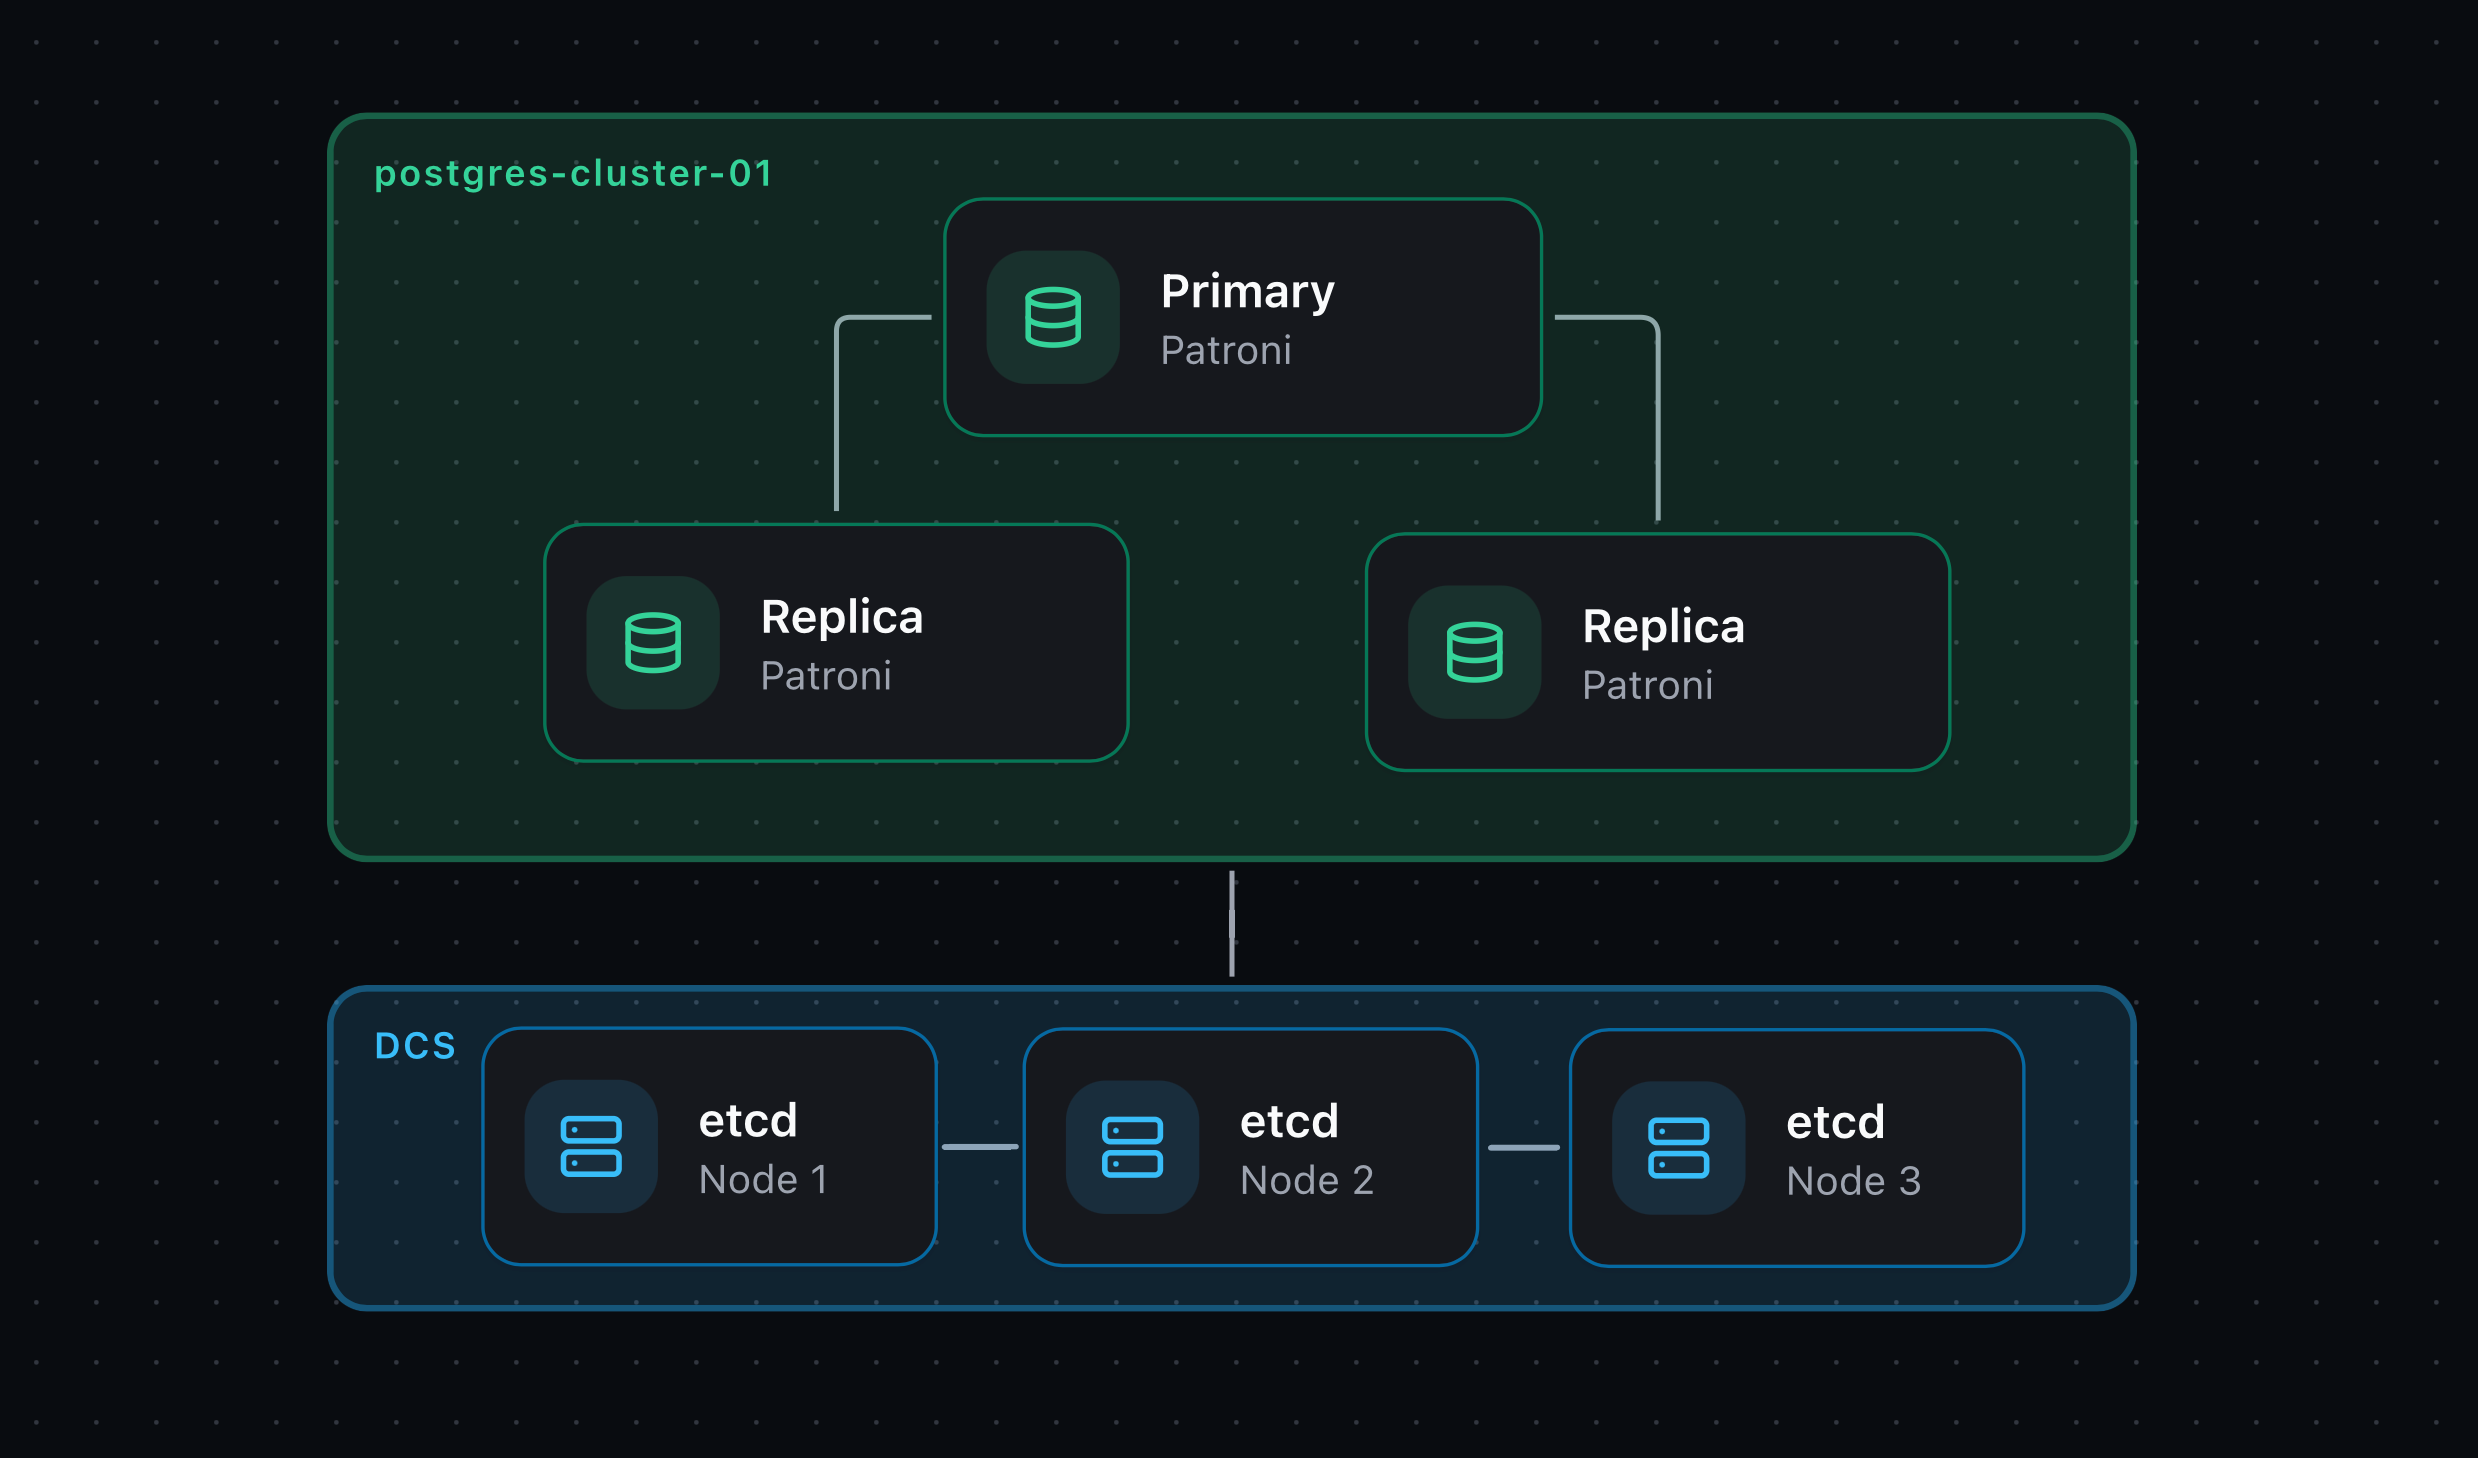The height and width of the screenshot is (1458, 2478).
Task: Click the etcd title above Node 3
Action: [1836, 1122]
